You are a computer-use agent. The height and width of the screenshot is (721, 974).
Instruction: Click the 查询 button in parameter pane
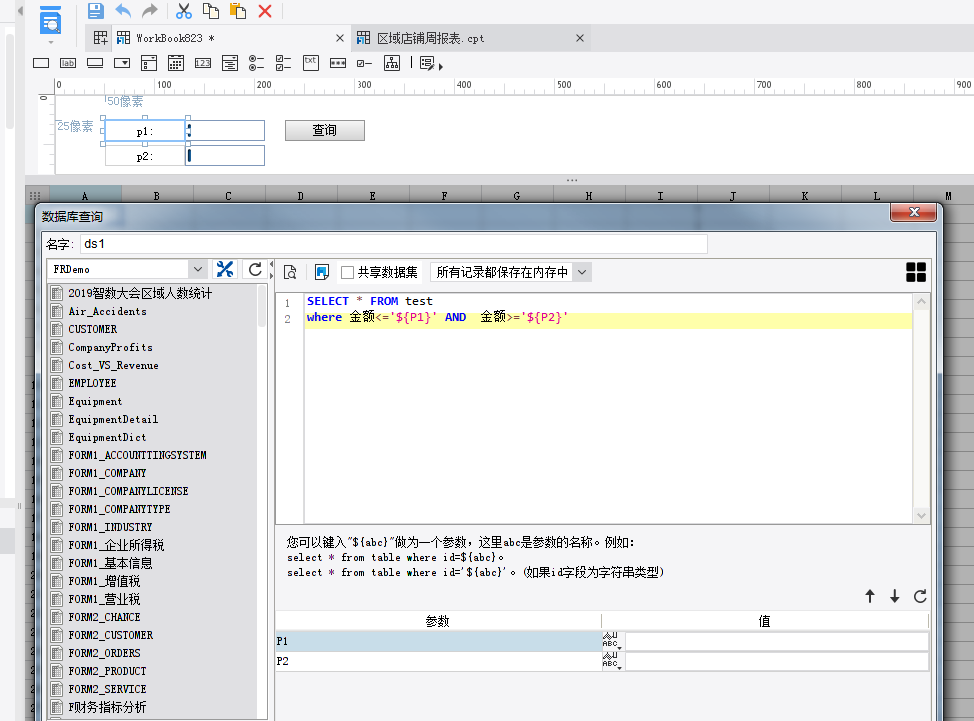[324, 131]
